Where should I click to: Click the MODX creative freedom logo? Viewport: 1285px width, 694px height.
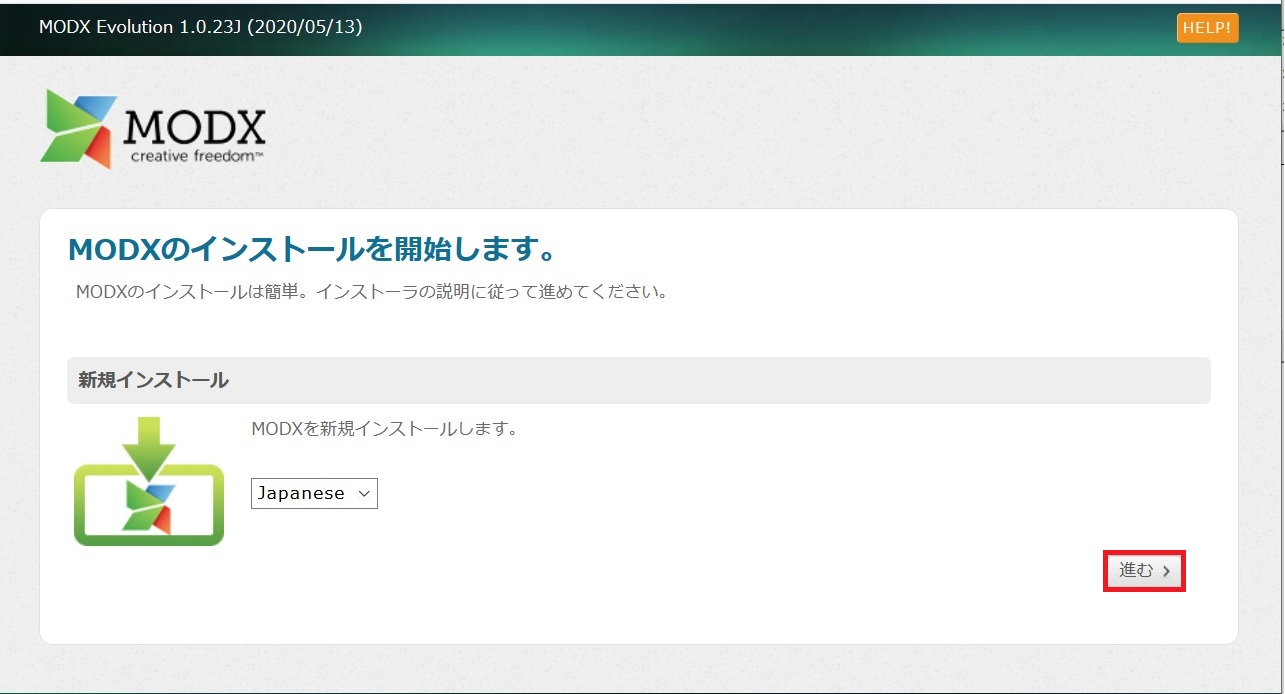(153, 129)
